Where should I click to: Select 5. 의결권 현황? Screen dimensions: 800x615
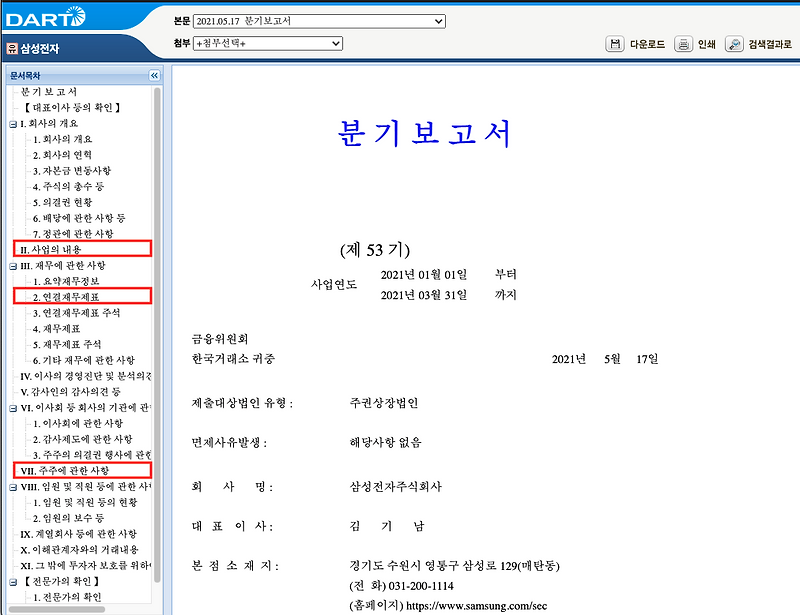[x=62, y=203]
